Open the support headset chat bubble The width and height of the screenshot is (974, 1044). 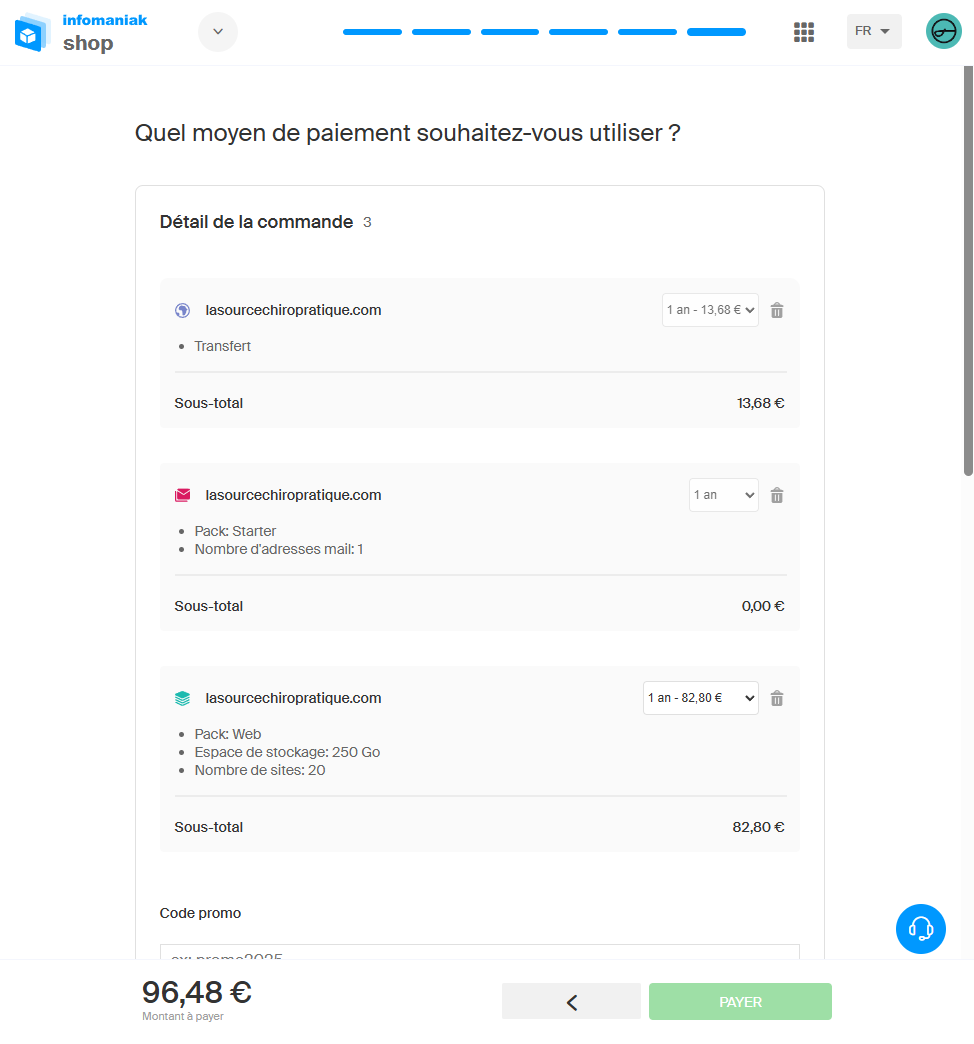921,929
